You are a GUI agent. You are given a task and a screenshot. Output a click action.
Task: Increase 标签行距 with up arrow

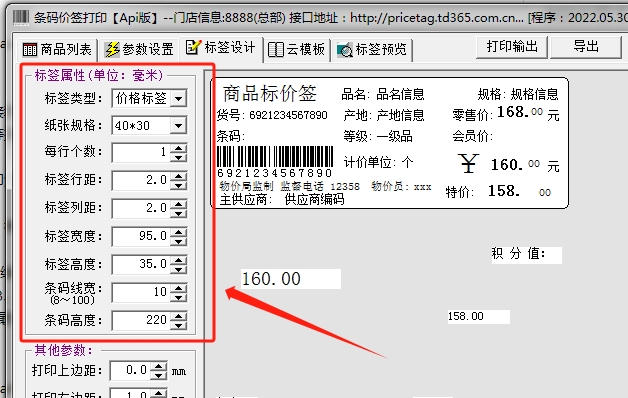click(x=179, y=176)
